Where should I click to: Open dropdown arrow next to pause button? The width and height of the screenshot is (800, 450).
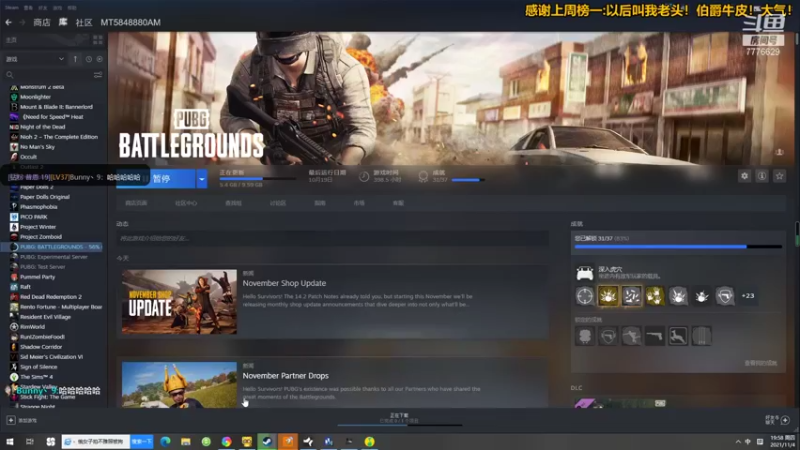click(x=202, y=179)
